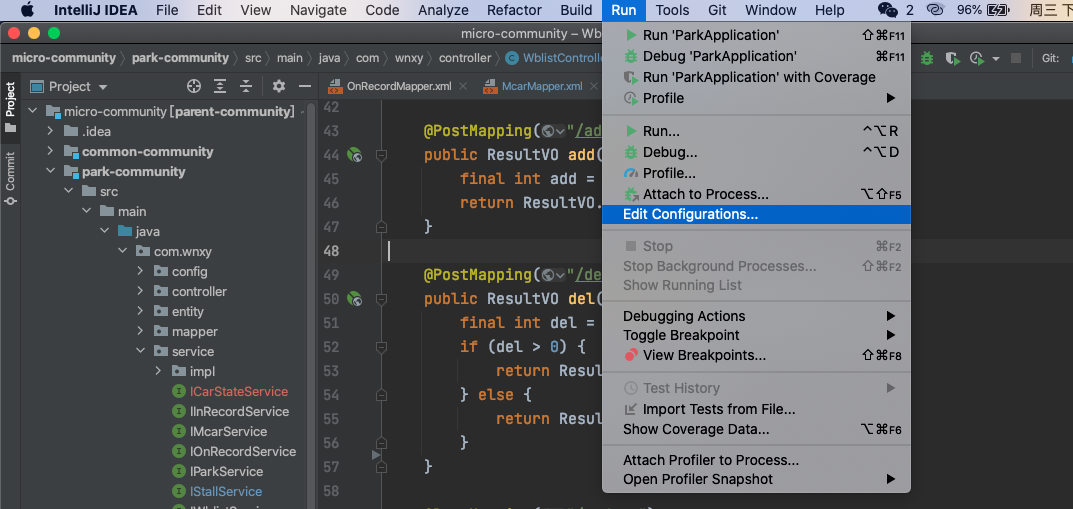Viewport: 1073px width, 509px height.
Task: Choose Debug 'ParkApplication' menu item
Action: click(x=756, y=56)
